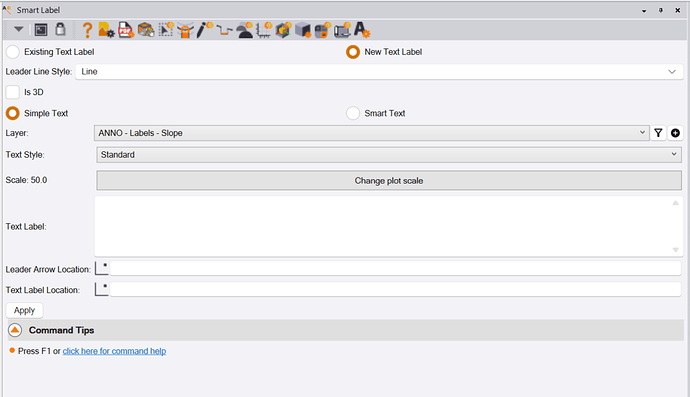
Task: Click Text Label scrollbar down arrow
Action: pyautogui.click(x=675, y=250)
